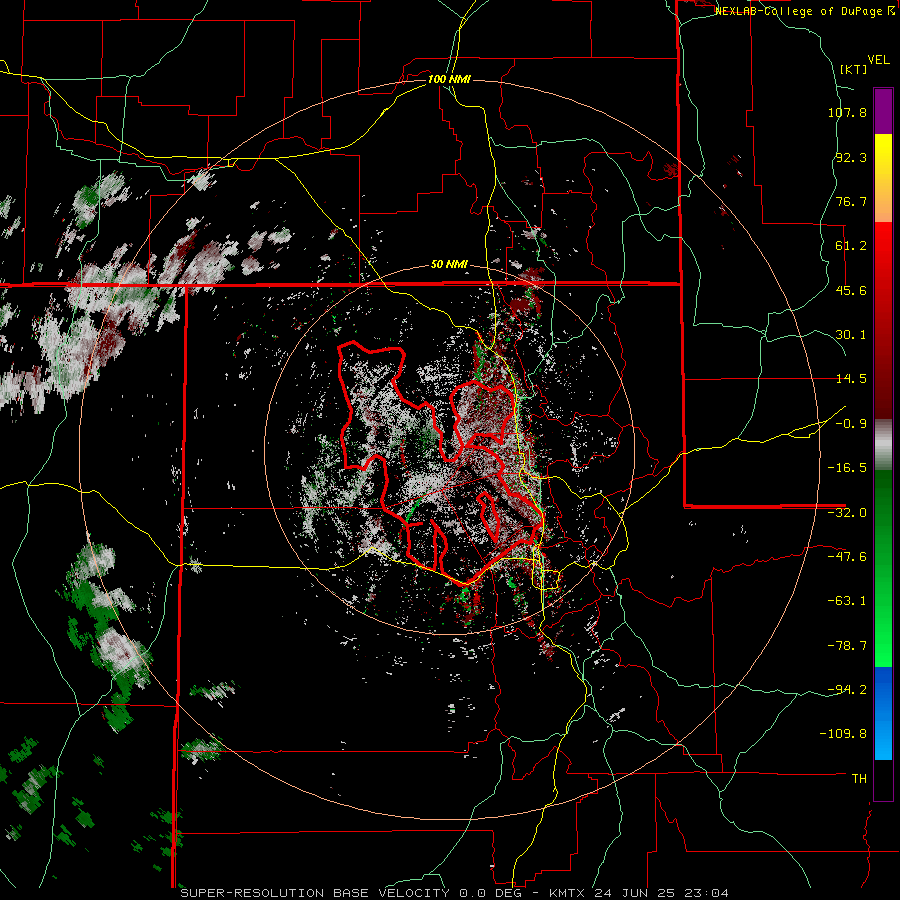Click the 100 NMI range ring label
Screen dimensions: 900x900
449,79
